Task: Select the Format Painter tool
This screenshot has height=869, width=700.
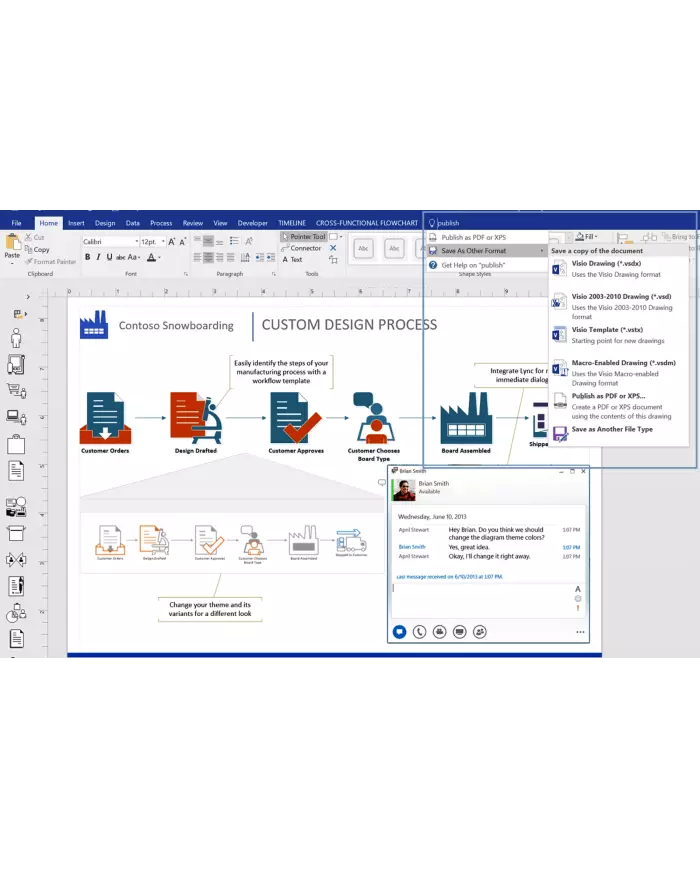Action: [50, 262]
